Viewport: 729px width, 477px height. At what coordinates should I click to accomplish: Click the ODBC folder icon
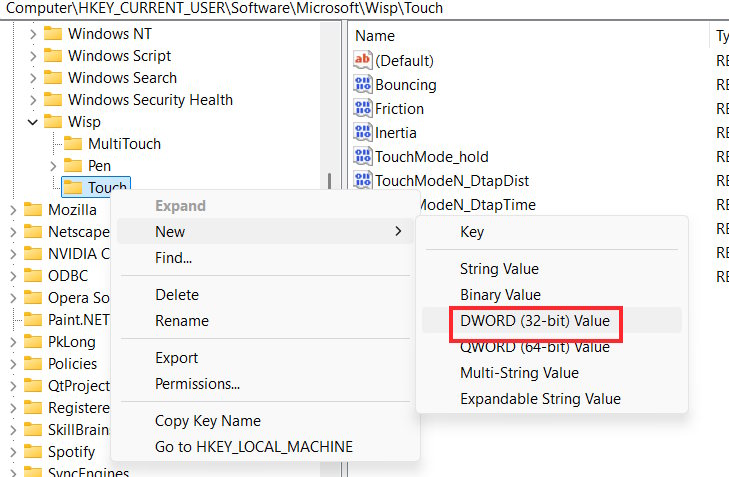click(x=33, y=276)
